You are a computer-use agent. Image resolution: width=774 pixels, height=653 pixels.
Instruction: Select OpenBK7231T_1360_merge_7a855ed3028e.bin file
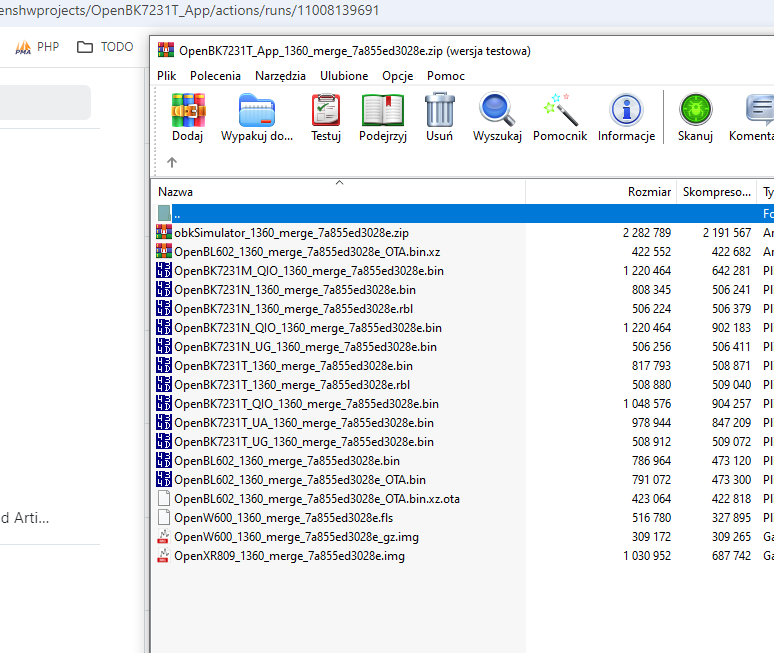click(x=293, y=366)
